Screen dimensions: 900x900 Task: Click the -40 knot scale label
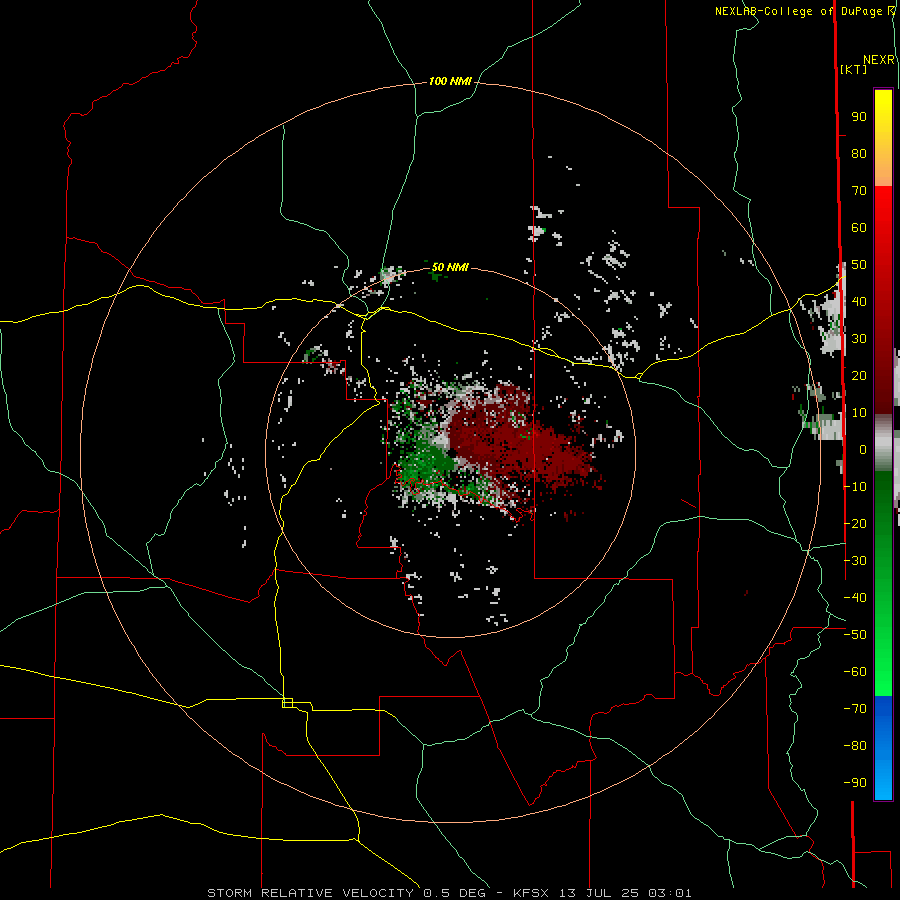[855, 598]
